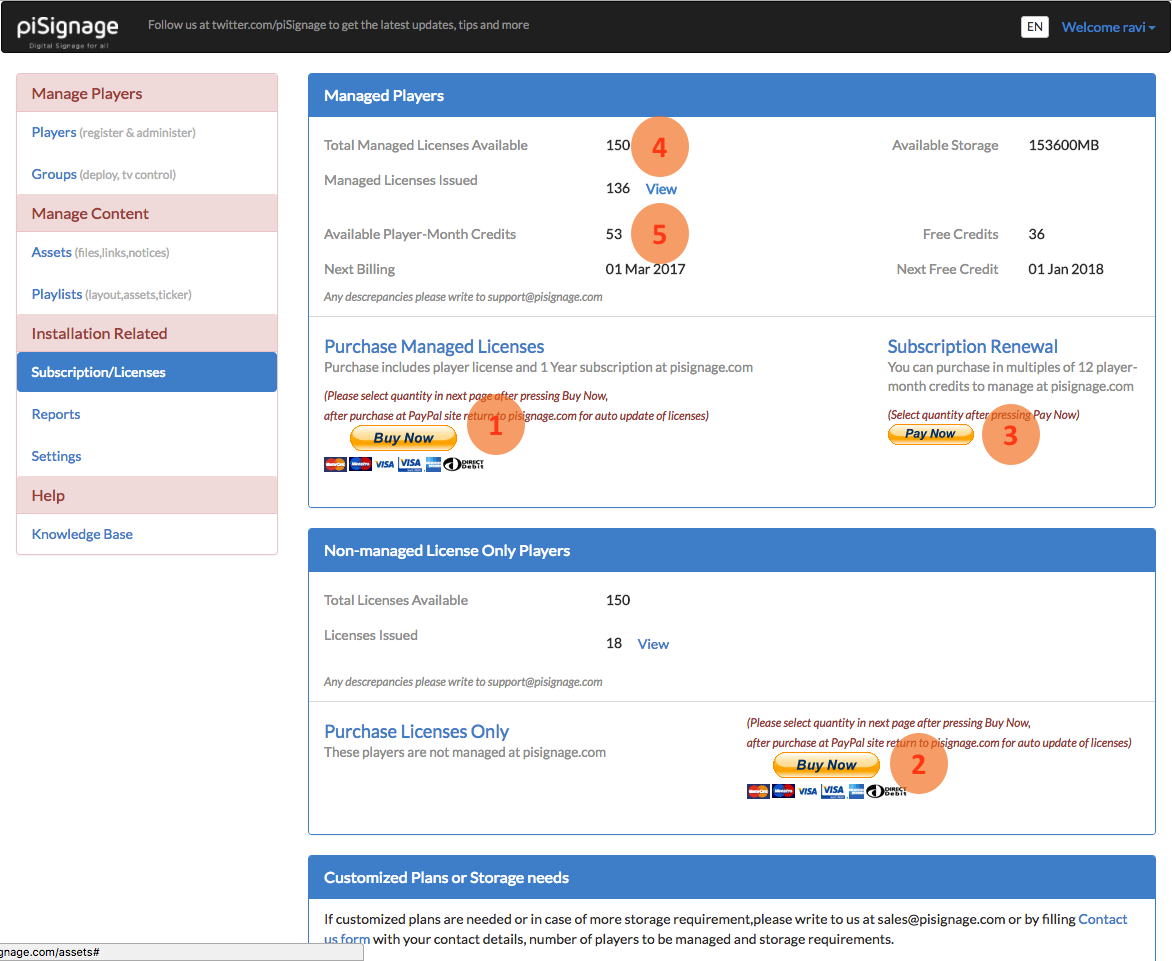
Task: Click the VISA icon under the managed licenses Buy Now
Action: [x=386, y=463]
